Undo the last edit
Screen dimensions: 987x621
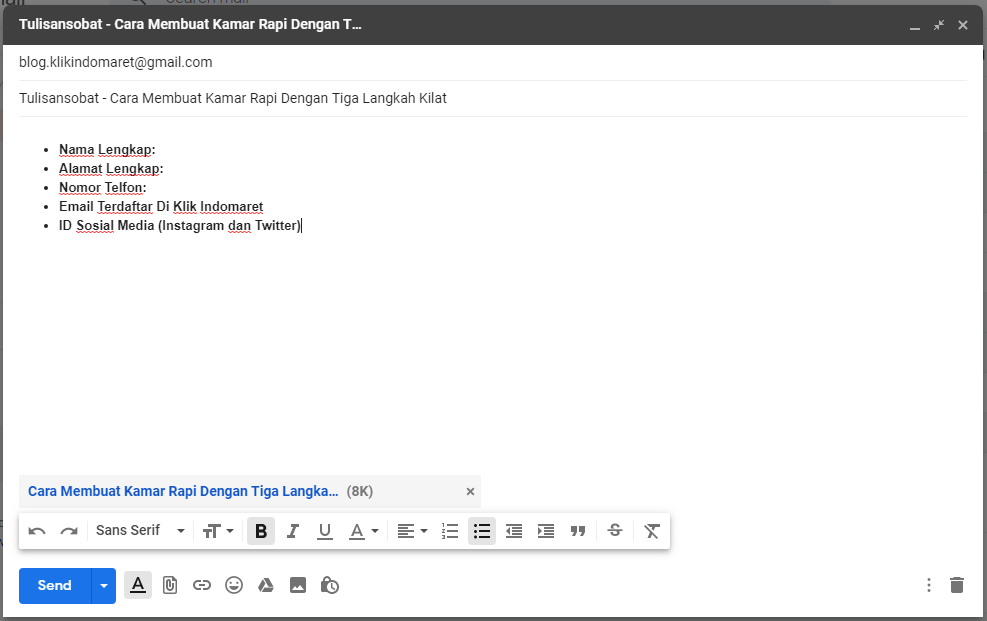point(37,531)
